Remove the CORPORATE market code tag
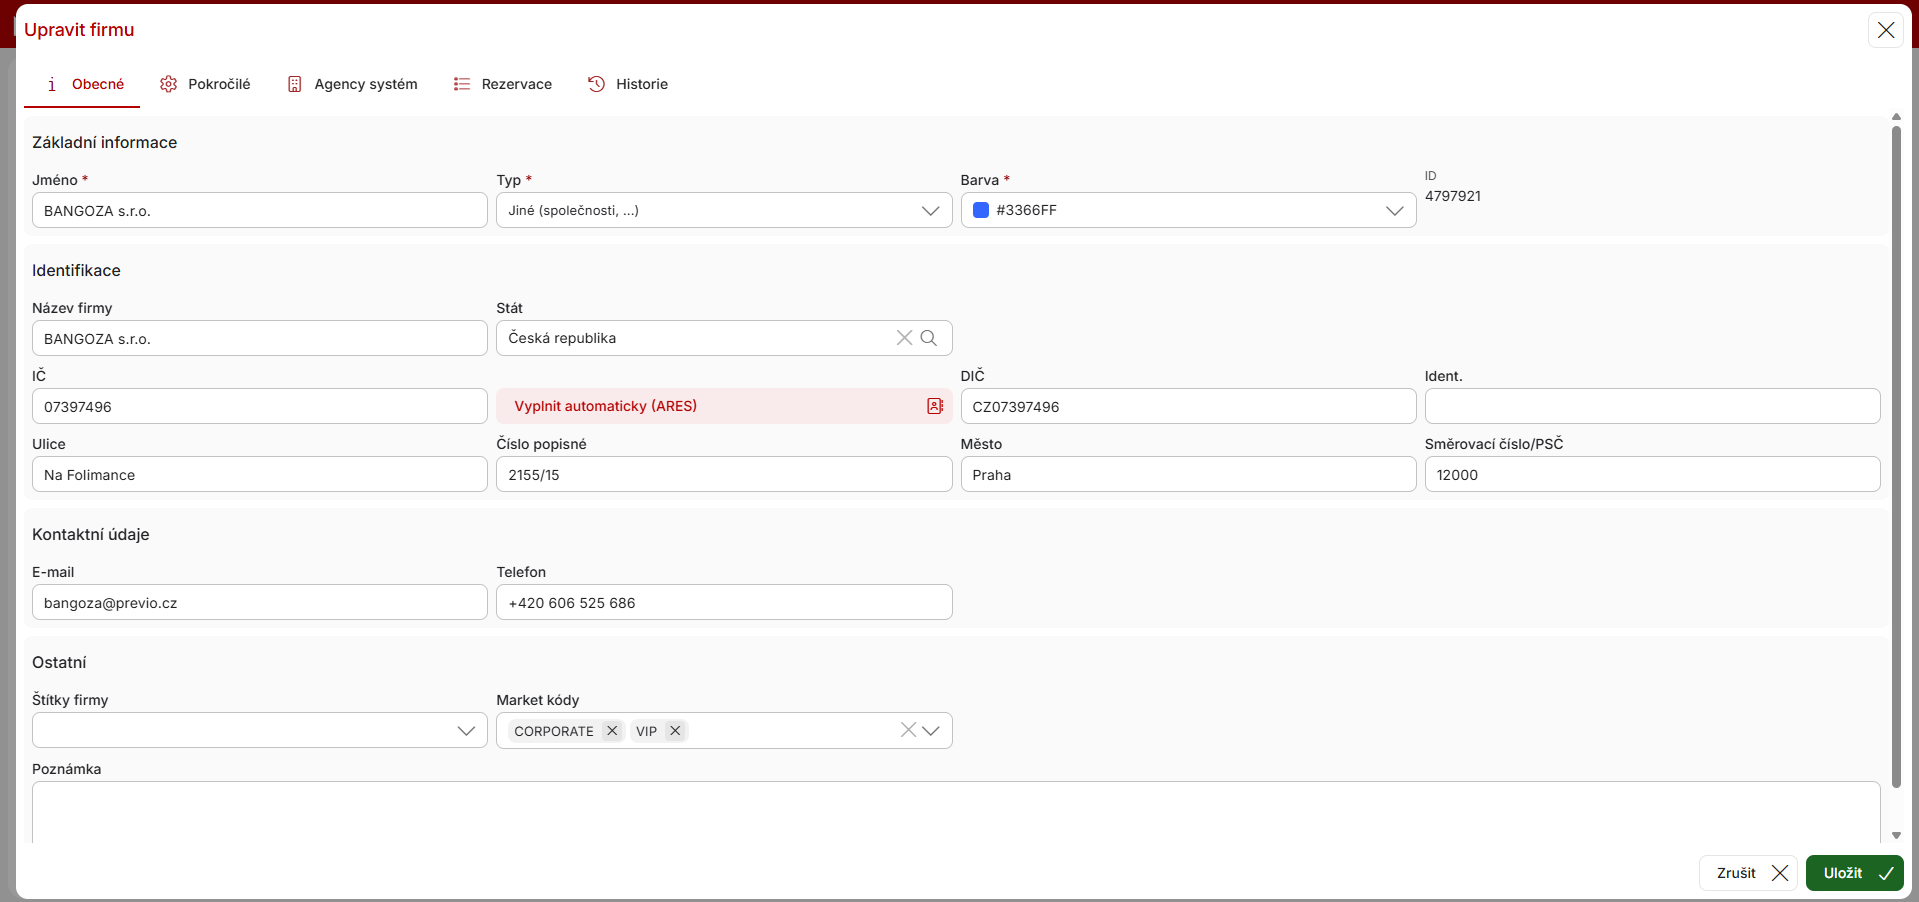 coord(612,731)
